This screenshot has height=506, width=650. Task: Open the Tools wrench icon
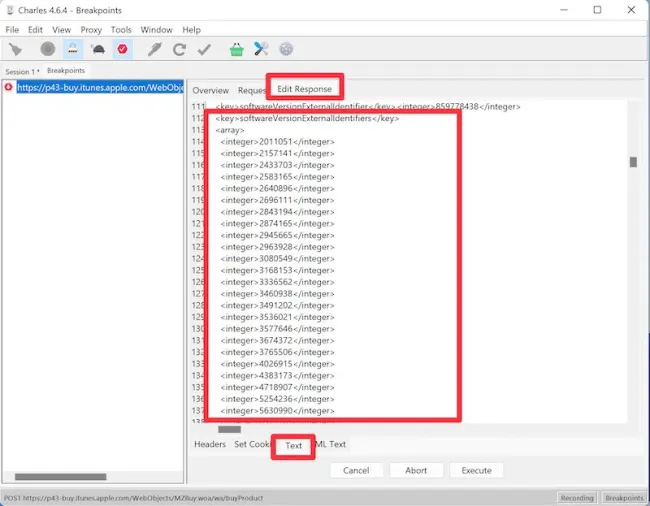click(x=261, y=49)
